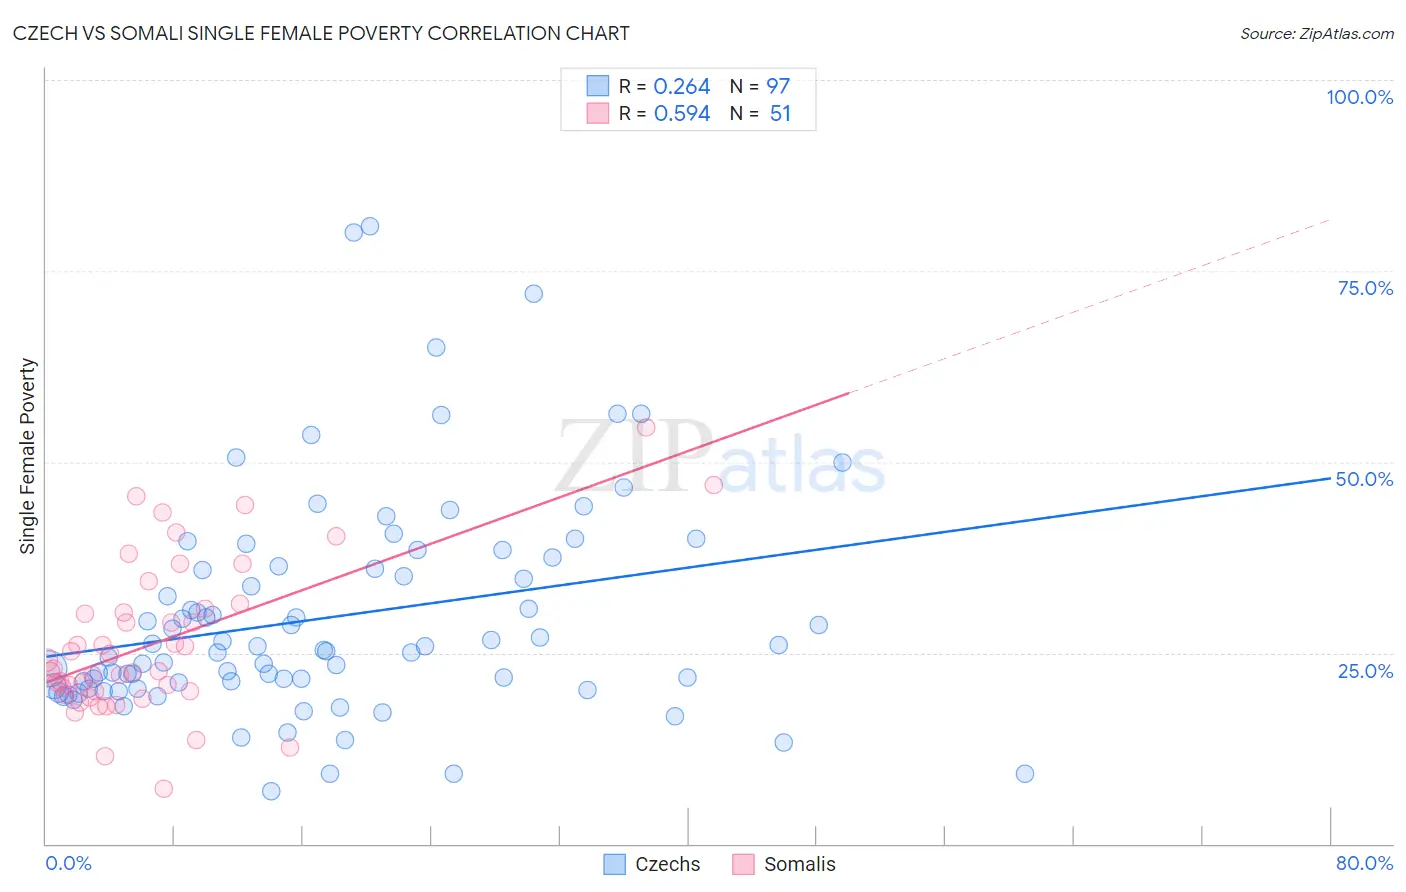Click the pink Somalis legend swatch at bottom

tap(743, 864)
